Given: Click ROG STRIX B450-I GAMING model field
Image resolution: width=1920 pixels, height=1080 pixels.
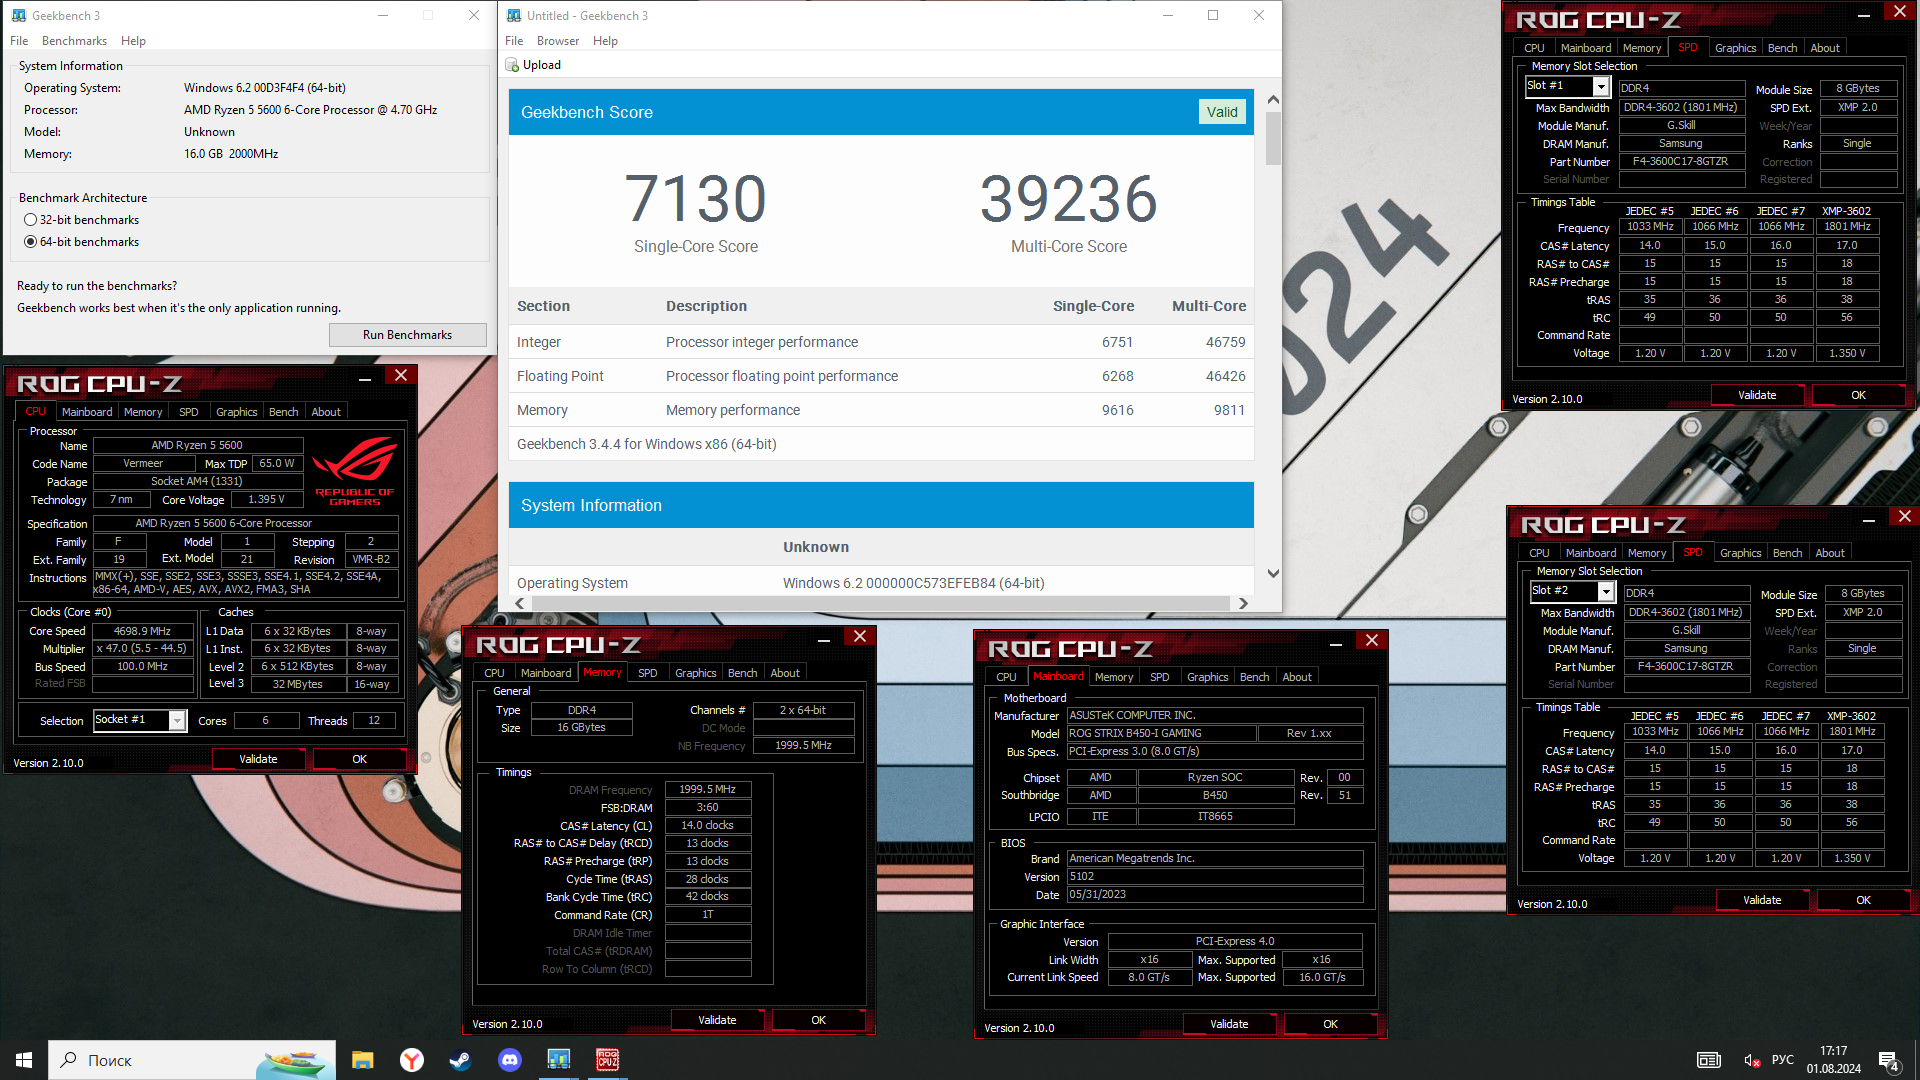Looking at the screenshot, I should (x=1161, y=733).
